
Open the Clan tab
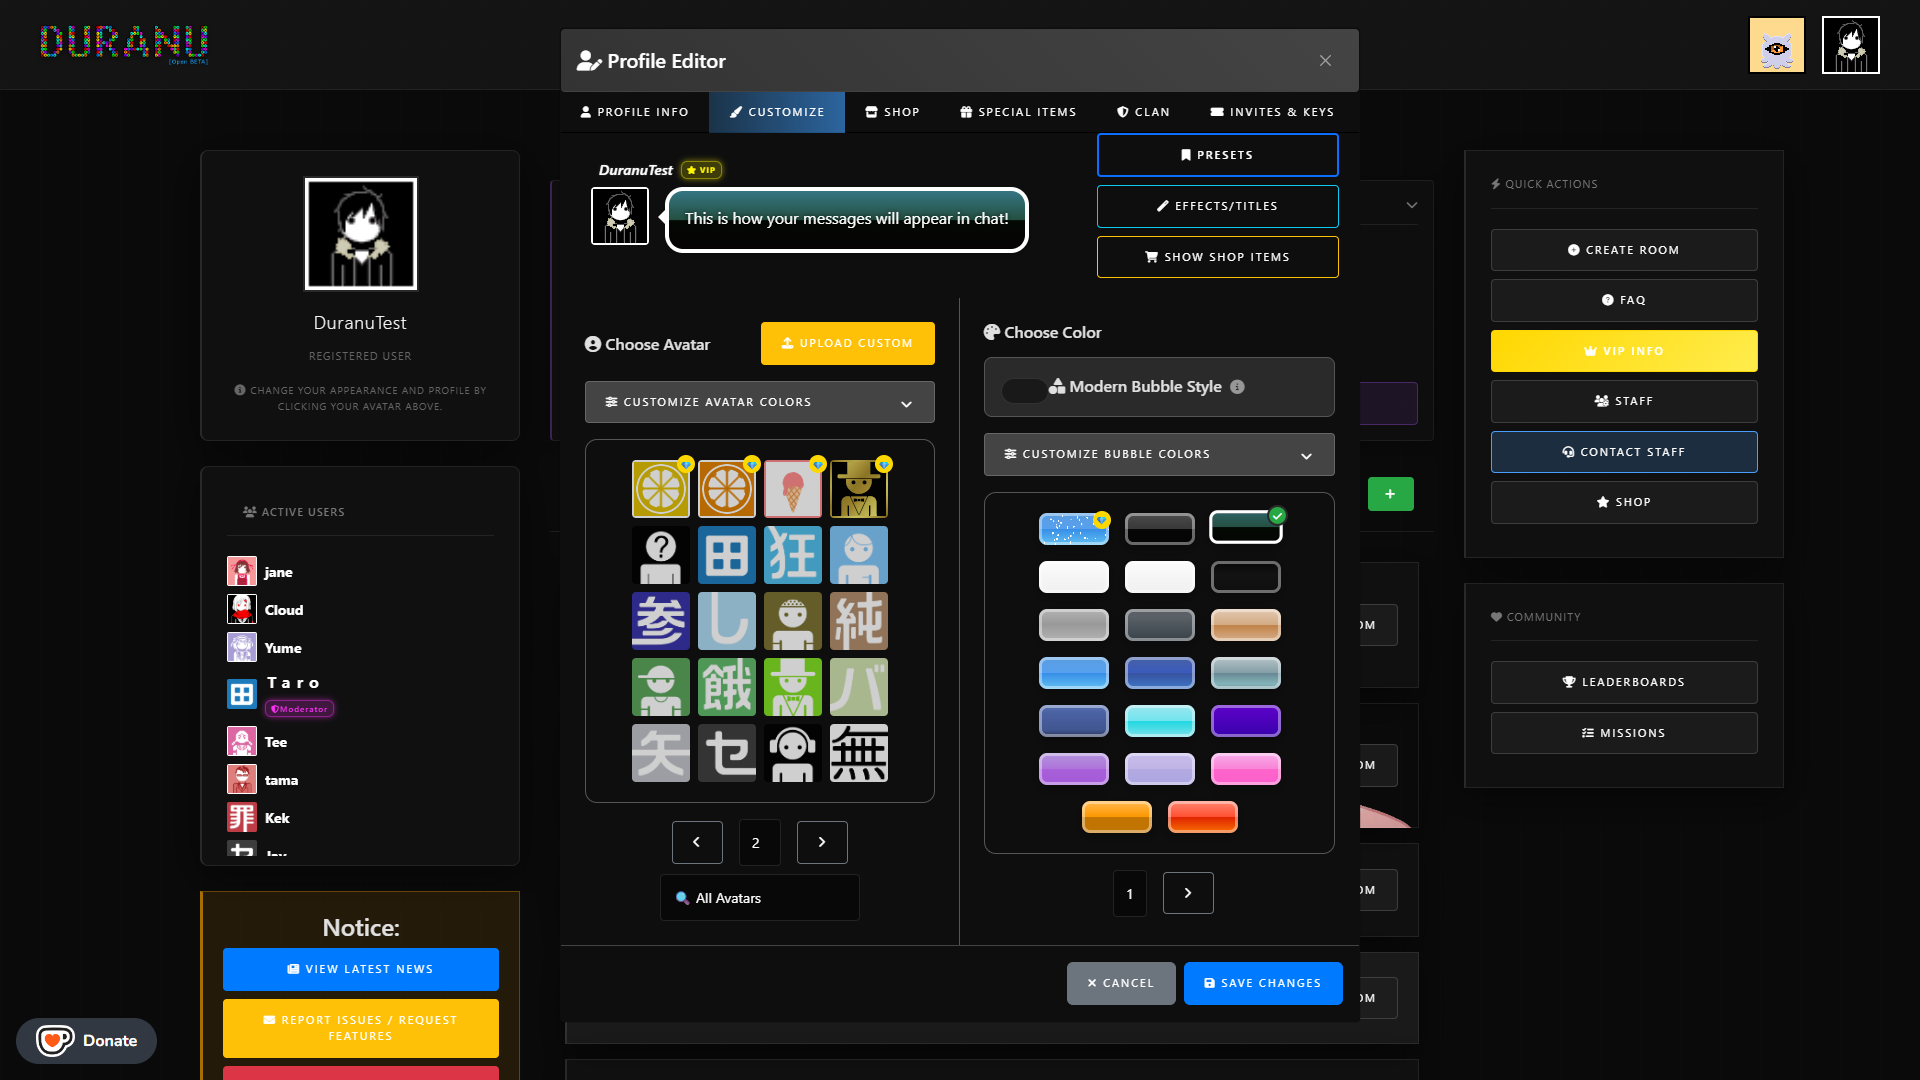coord(1143,112)
